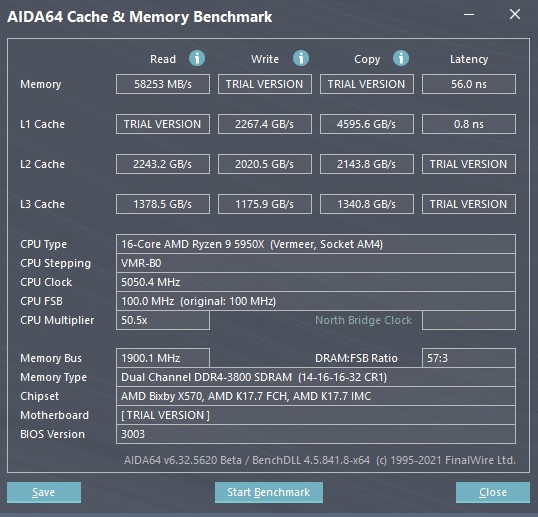The height and width of the screenshot is (517, 538).
Task: Click the Chipset AMD Bixby X570 field
Action: point(316,396)
